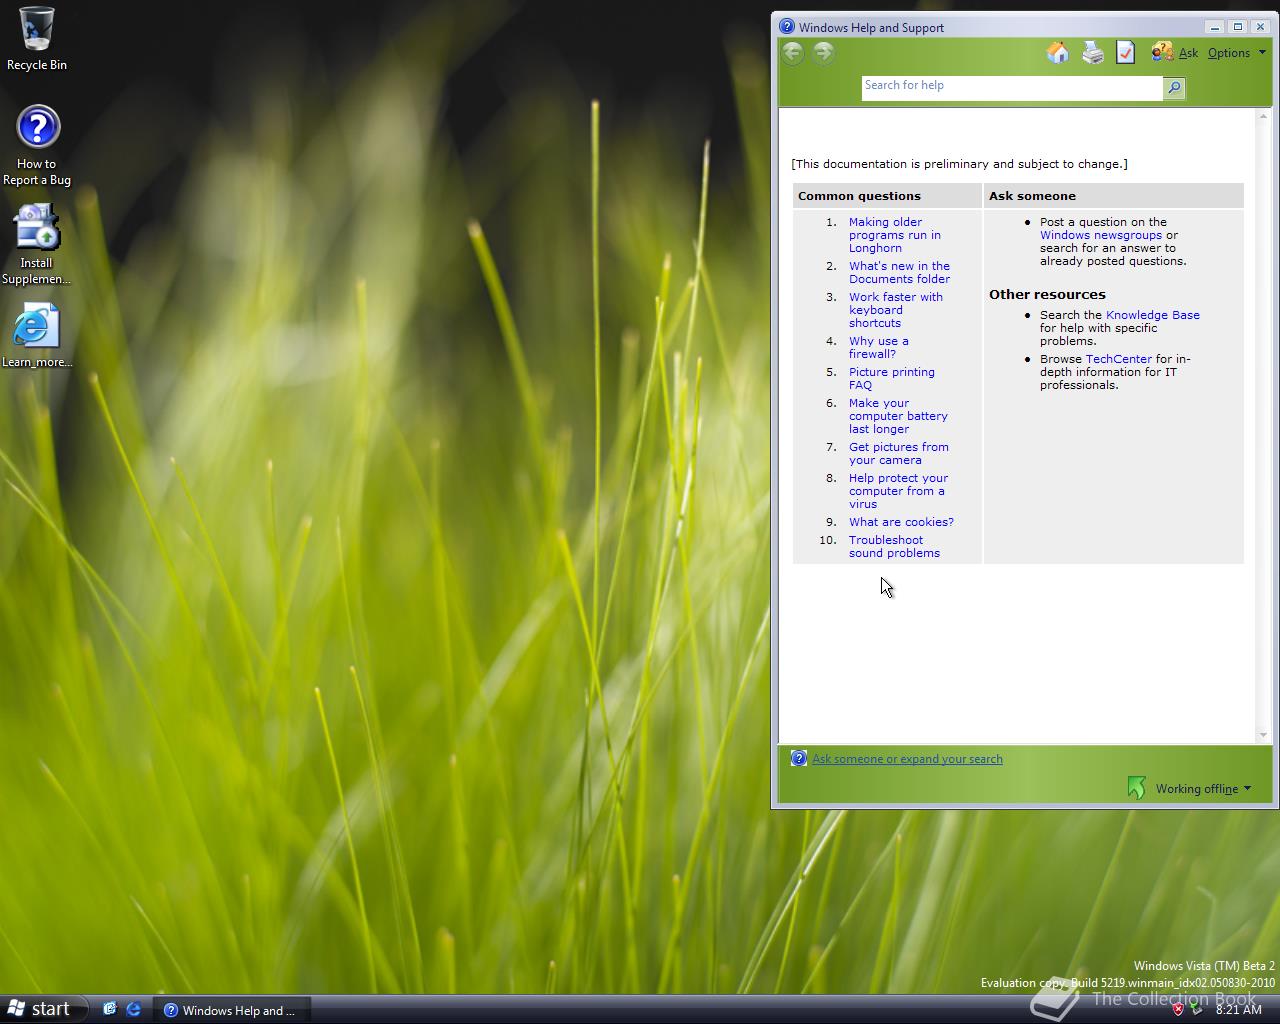This screenshot has width=1280, height=1024.
Task: Click in Search for help field
Action: [1012, 88]
